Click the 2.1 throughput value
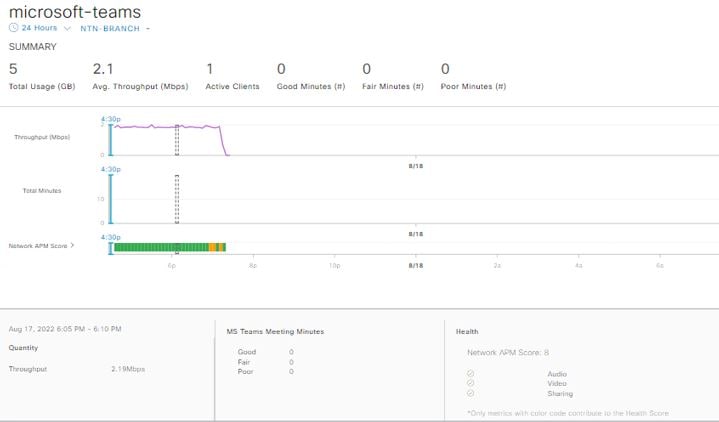This screenshot has height=422, width=719. point(103,69)
